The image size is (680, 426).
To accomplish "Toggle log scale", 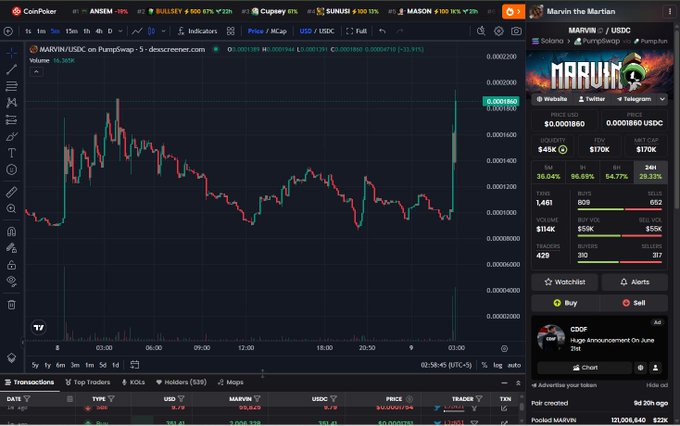I will tap(497, 365).
